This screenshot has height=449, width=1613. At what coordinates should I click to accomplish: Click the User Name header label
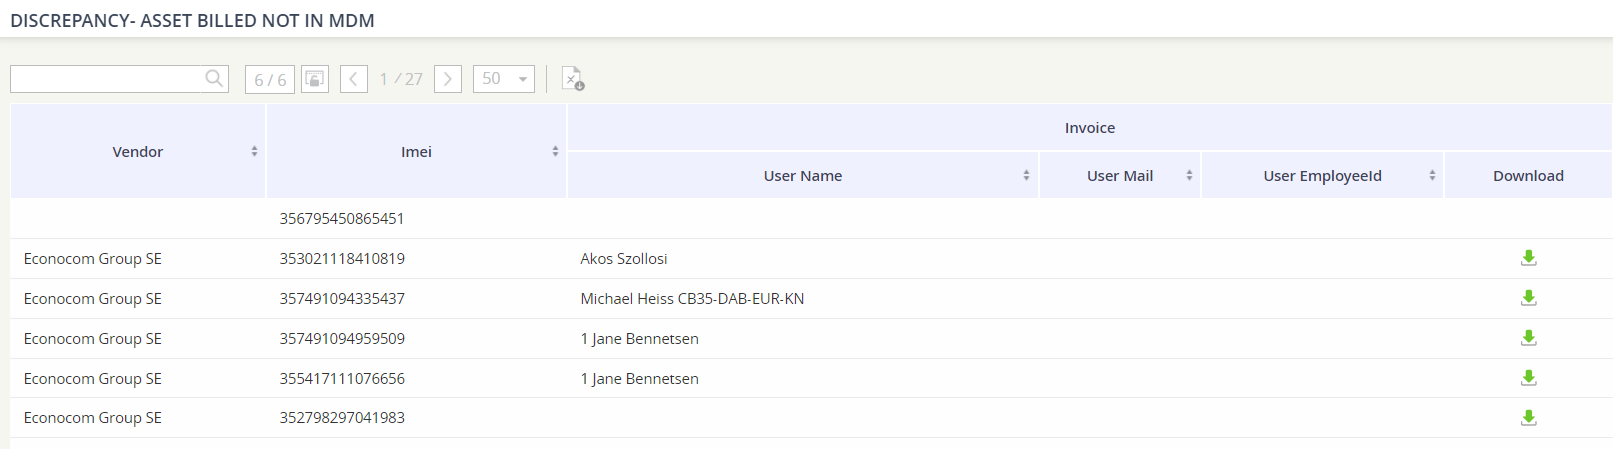(803, 175)
